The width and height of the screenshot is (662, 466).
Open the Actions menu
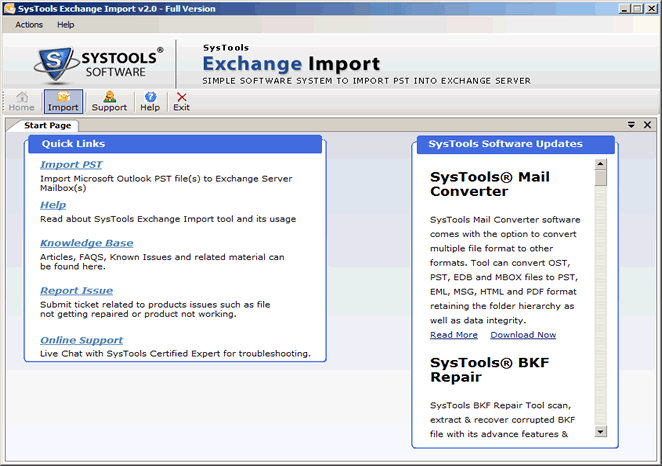click(x=29, y=25)
